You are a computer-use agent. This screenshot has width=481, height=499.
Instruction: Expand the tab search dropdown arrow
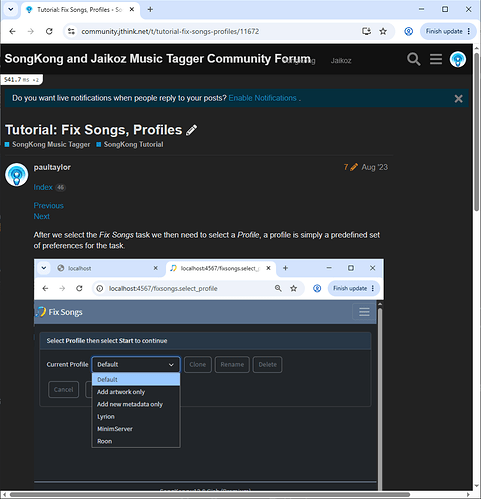pyautogui.click(x=11, y=9)
